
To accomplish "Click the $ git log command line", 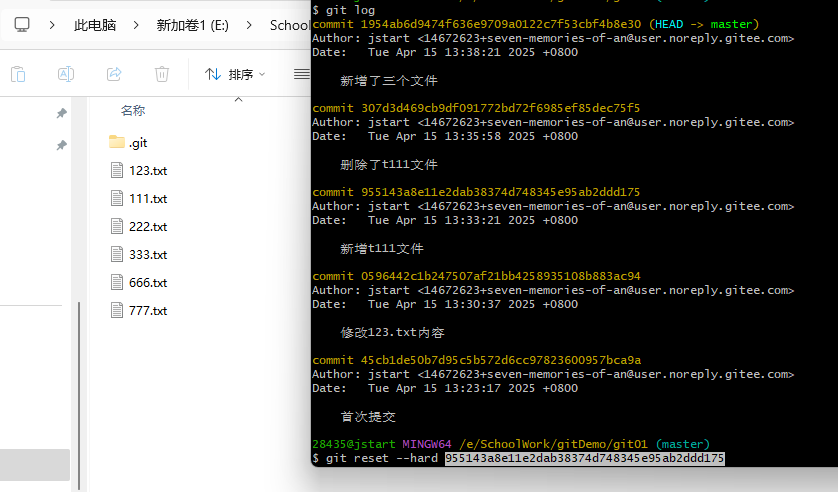I will (x=344, y=10).
